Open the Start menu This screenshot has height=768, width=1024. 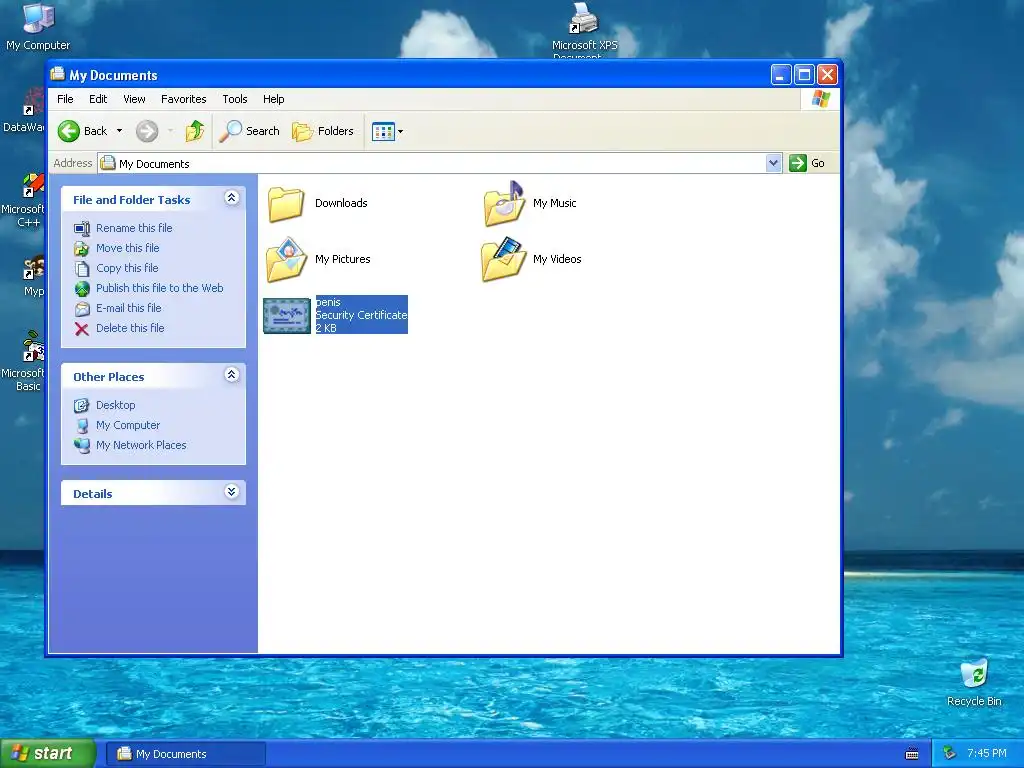coord(48,754)
